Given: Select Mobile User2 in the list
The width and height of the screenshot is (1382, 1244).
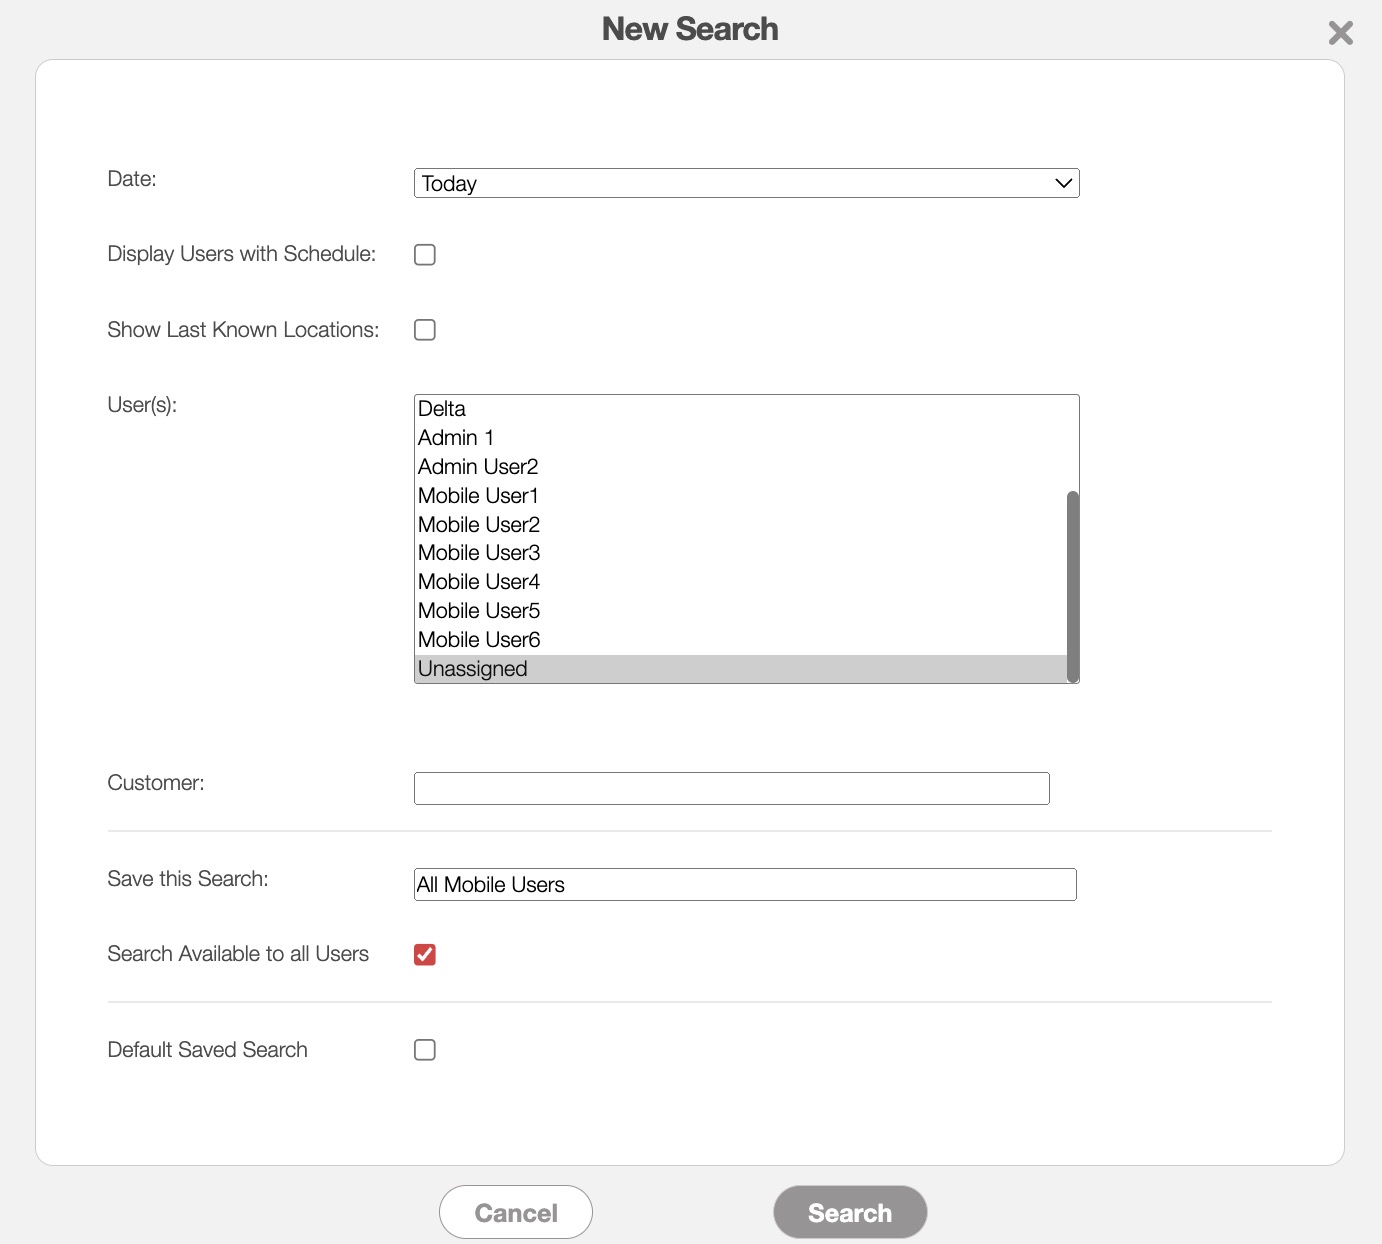Looking at the screenshot, I should pos(479,525).
